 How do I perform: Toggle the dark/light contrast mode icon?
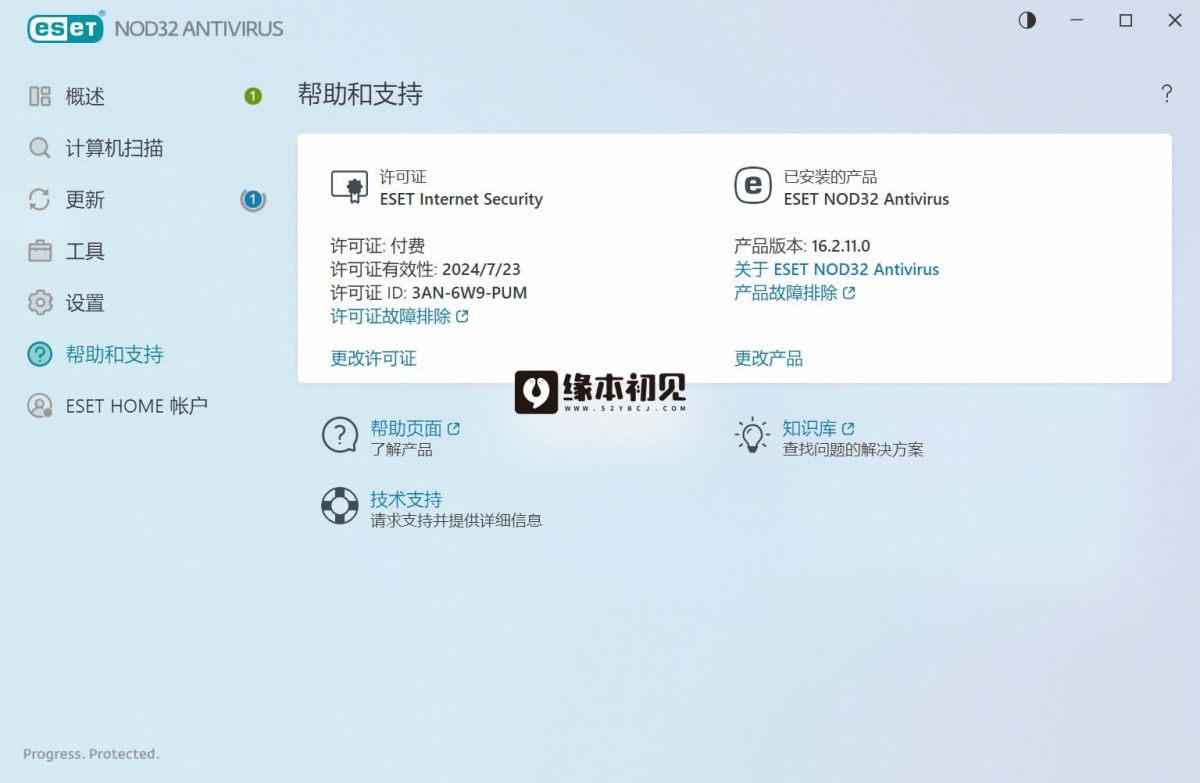(x=1027, y=20)
